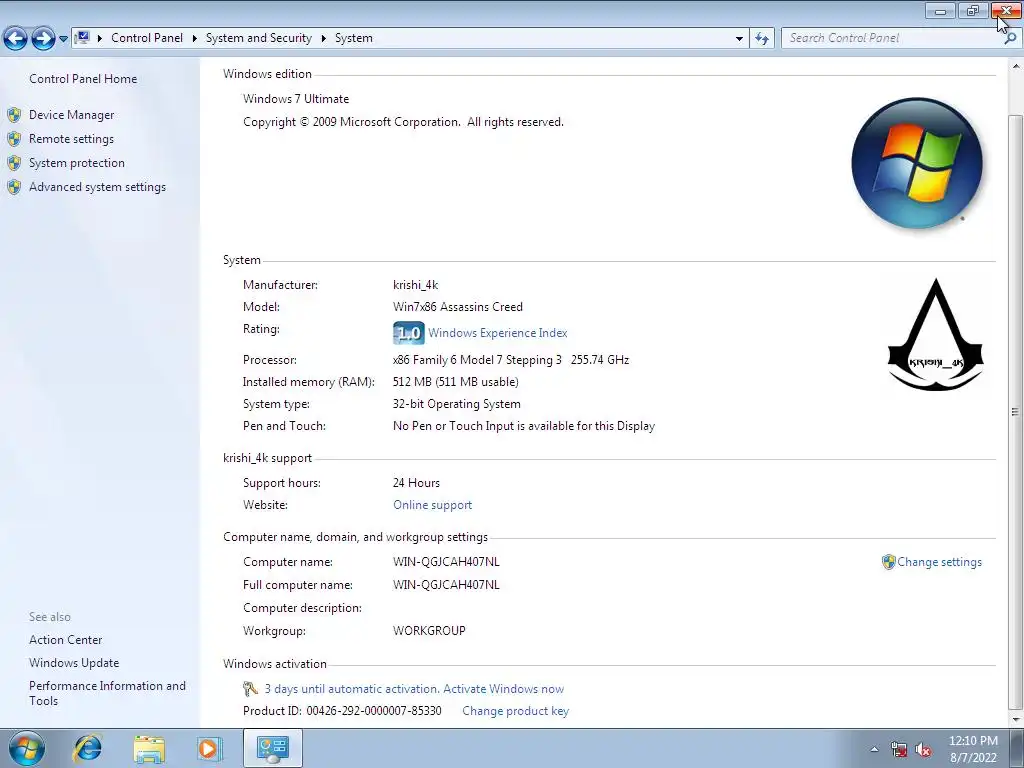Go back with the Back arrow button

pos(15,39)
